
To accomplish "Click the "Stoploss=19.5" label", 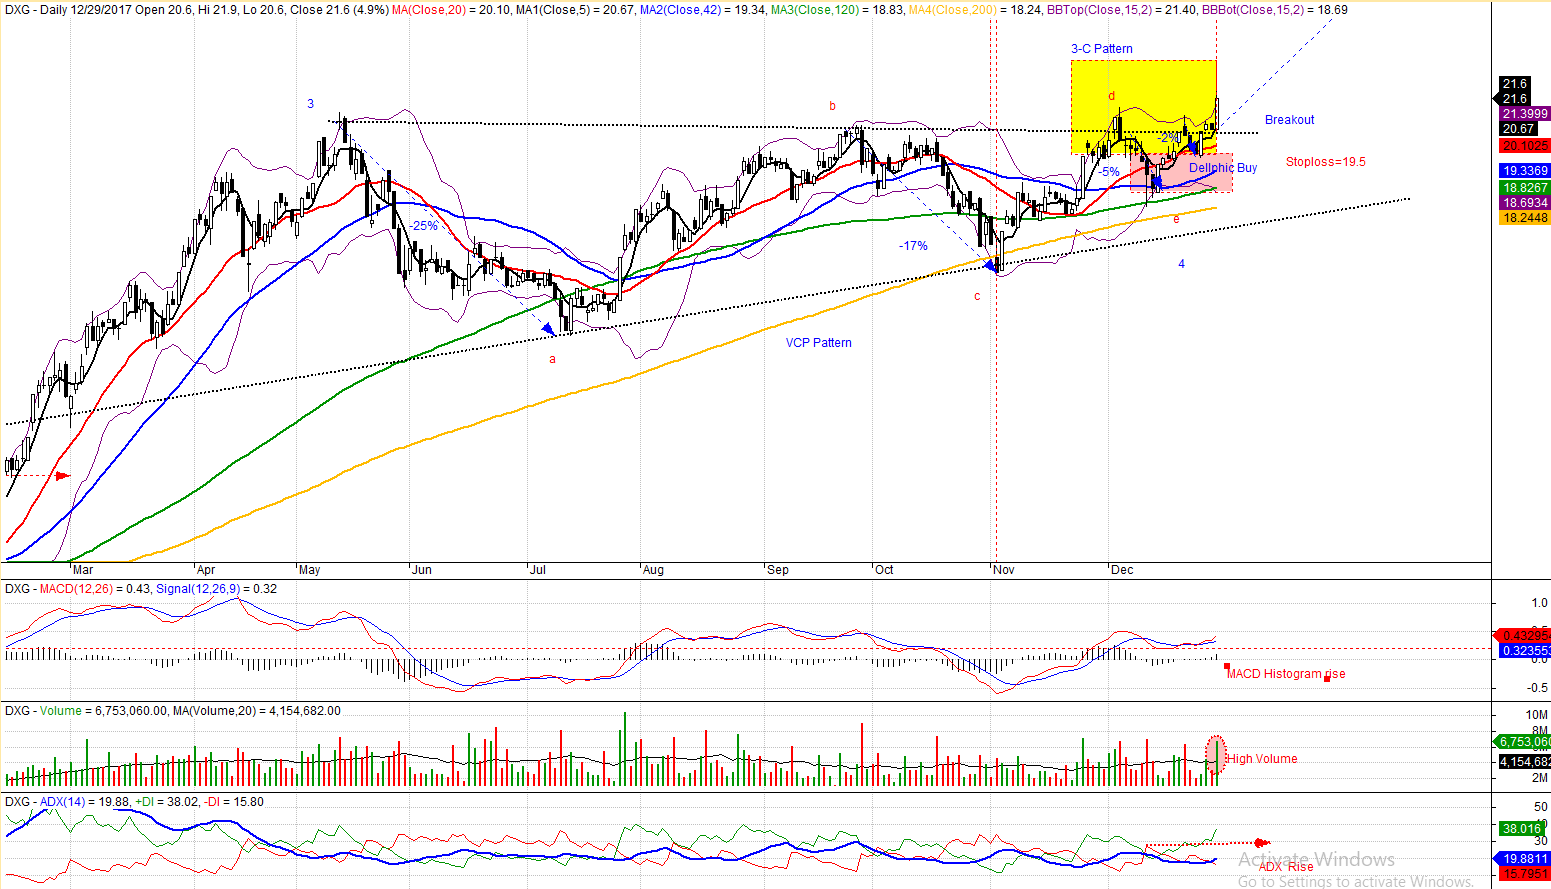I will (1325, 162).
